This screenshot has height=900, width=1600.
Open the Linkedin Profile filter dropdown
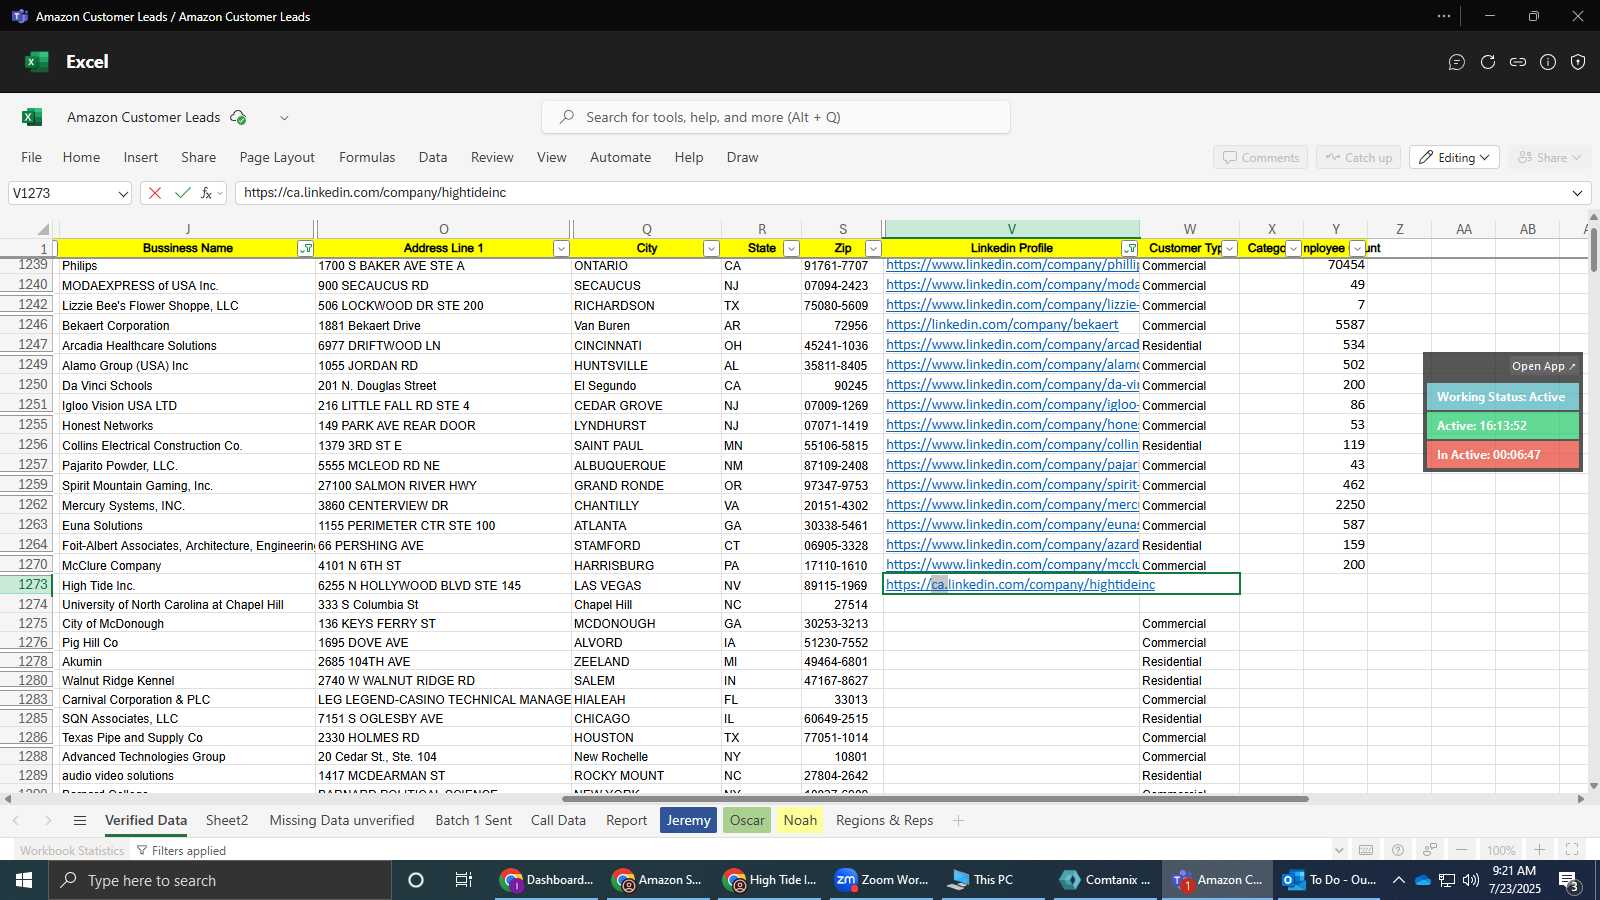[x=1130, y=249]
